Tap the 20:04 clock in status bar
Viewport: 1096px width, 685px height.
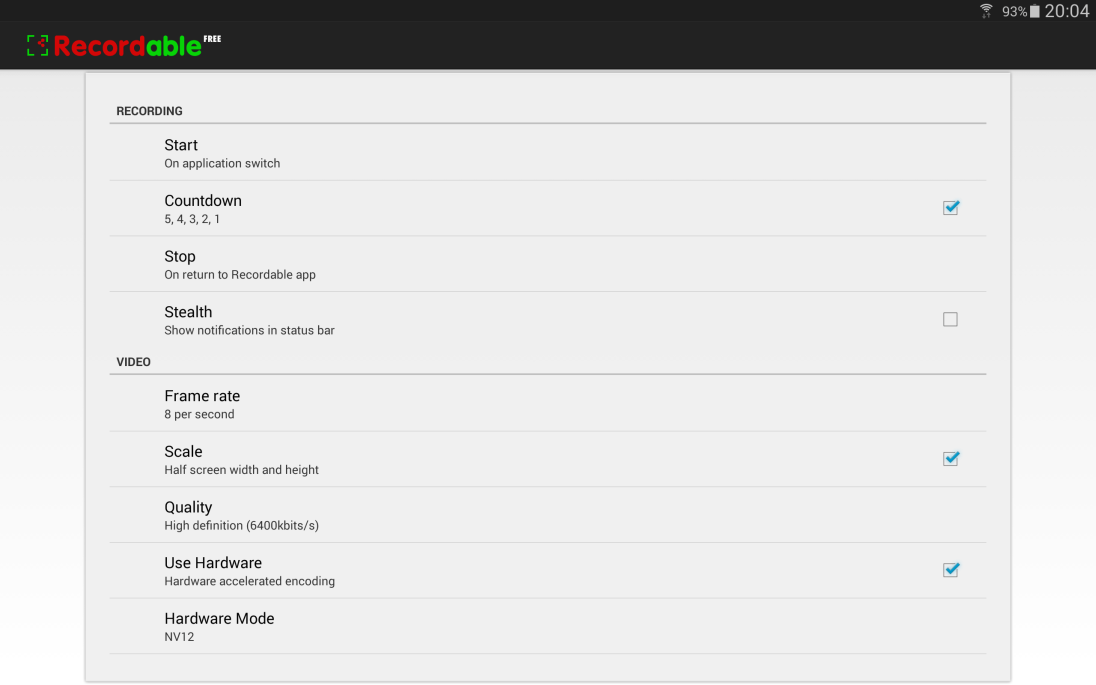point(1067,10)
